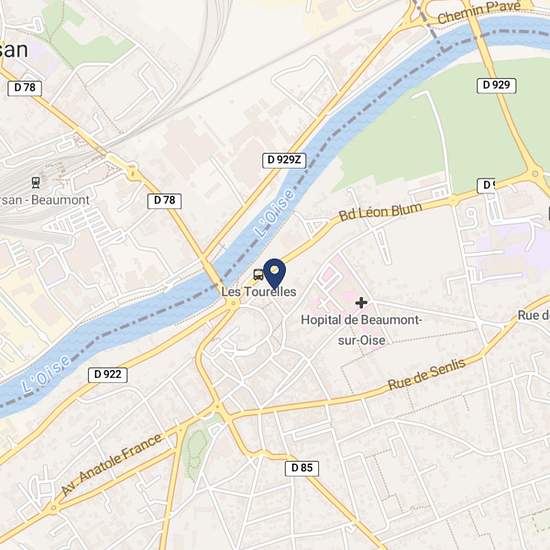Click the dark blue location pin marker

(274, 274)
